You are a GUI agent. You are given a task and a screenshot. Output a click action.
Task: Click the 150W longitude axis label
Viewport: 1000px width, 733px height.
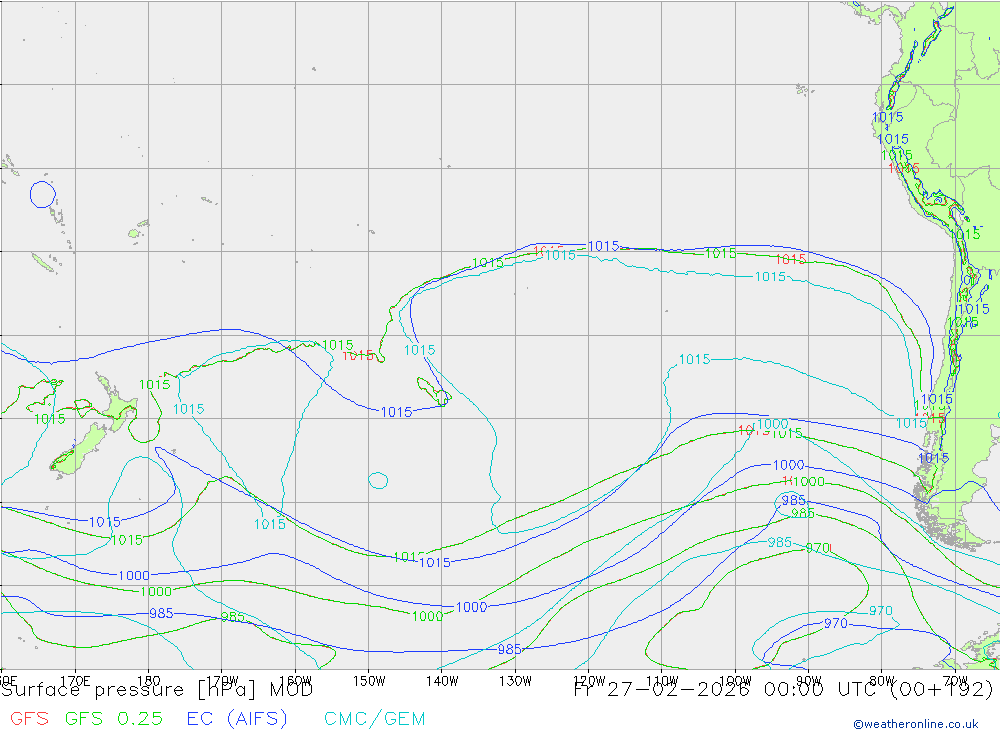tap(369, 681)
